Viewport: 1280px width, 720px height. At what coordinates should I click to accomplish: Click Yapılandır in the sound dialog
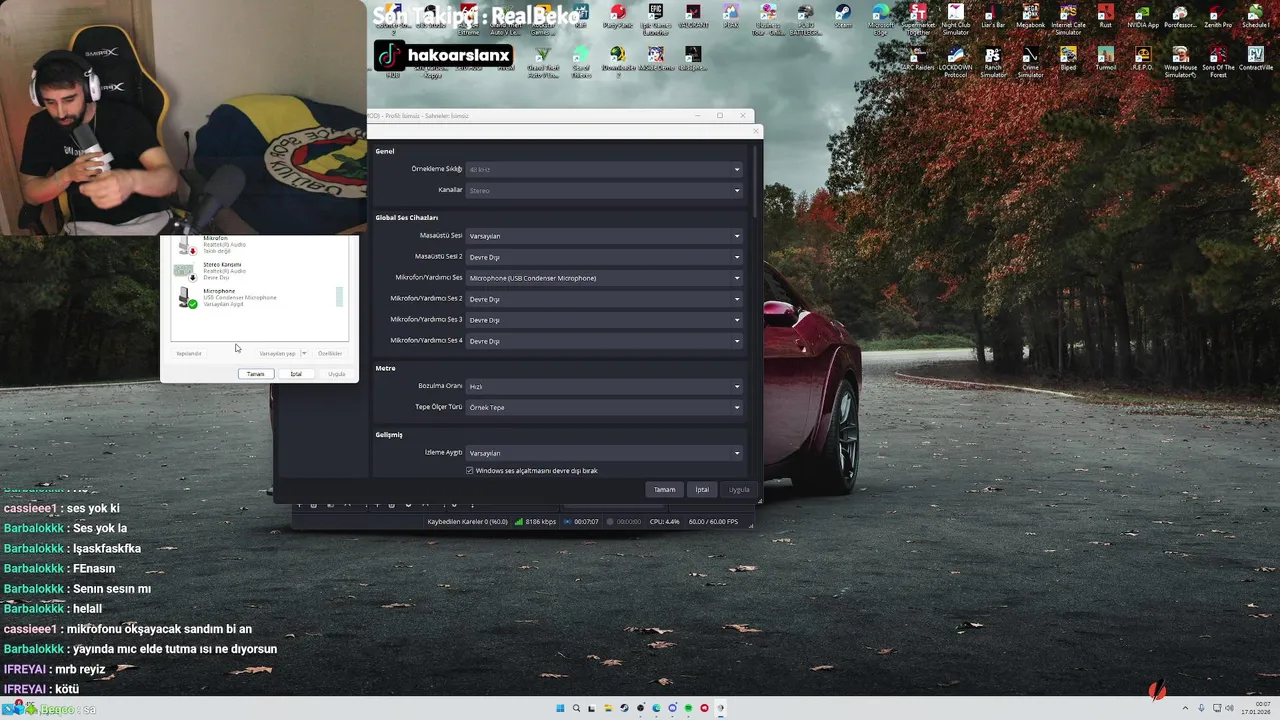(x=189, y=353)
